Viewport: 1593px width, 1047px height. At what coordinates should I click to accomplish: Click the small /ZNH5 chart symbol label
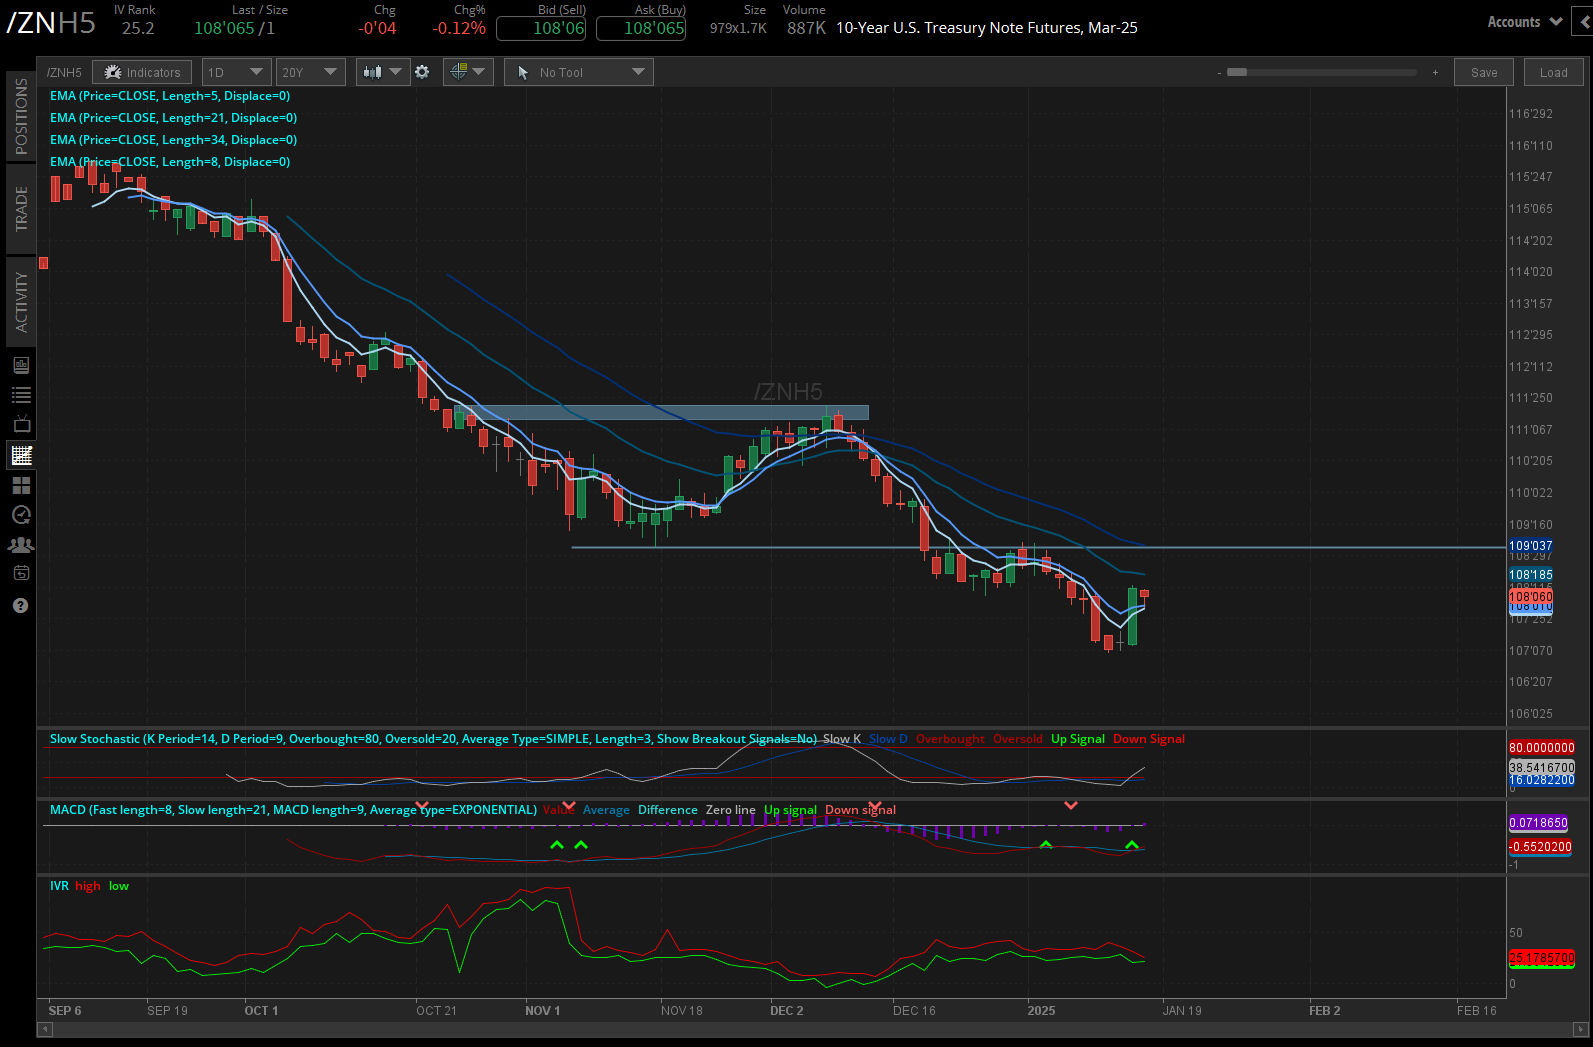64,72
